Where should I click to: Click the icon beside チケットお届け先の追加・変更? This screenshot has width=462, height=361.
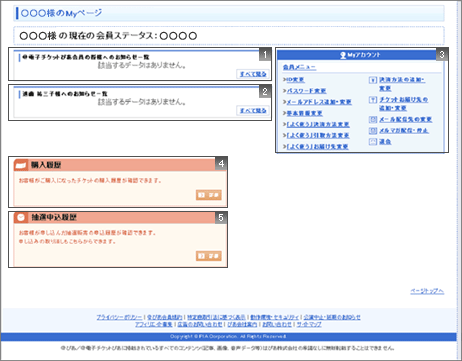coord(373,100)
